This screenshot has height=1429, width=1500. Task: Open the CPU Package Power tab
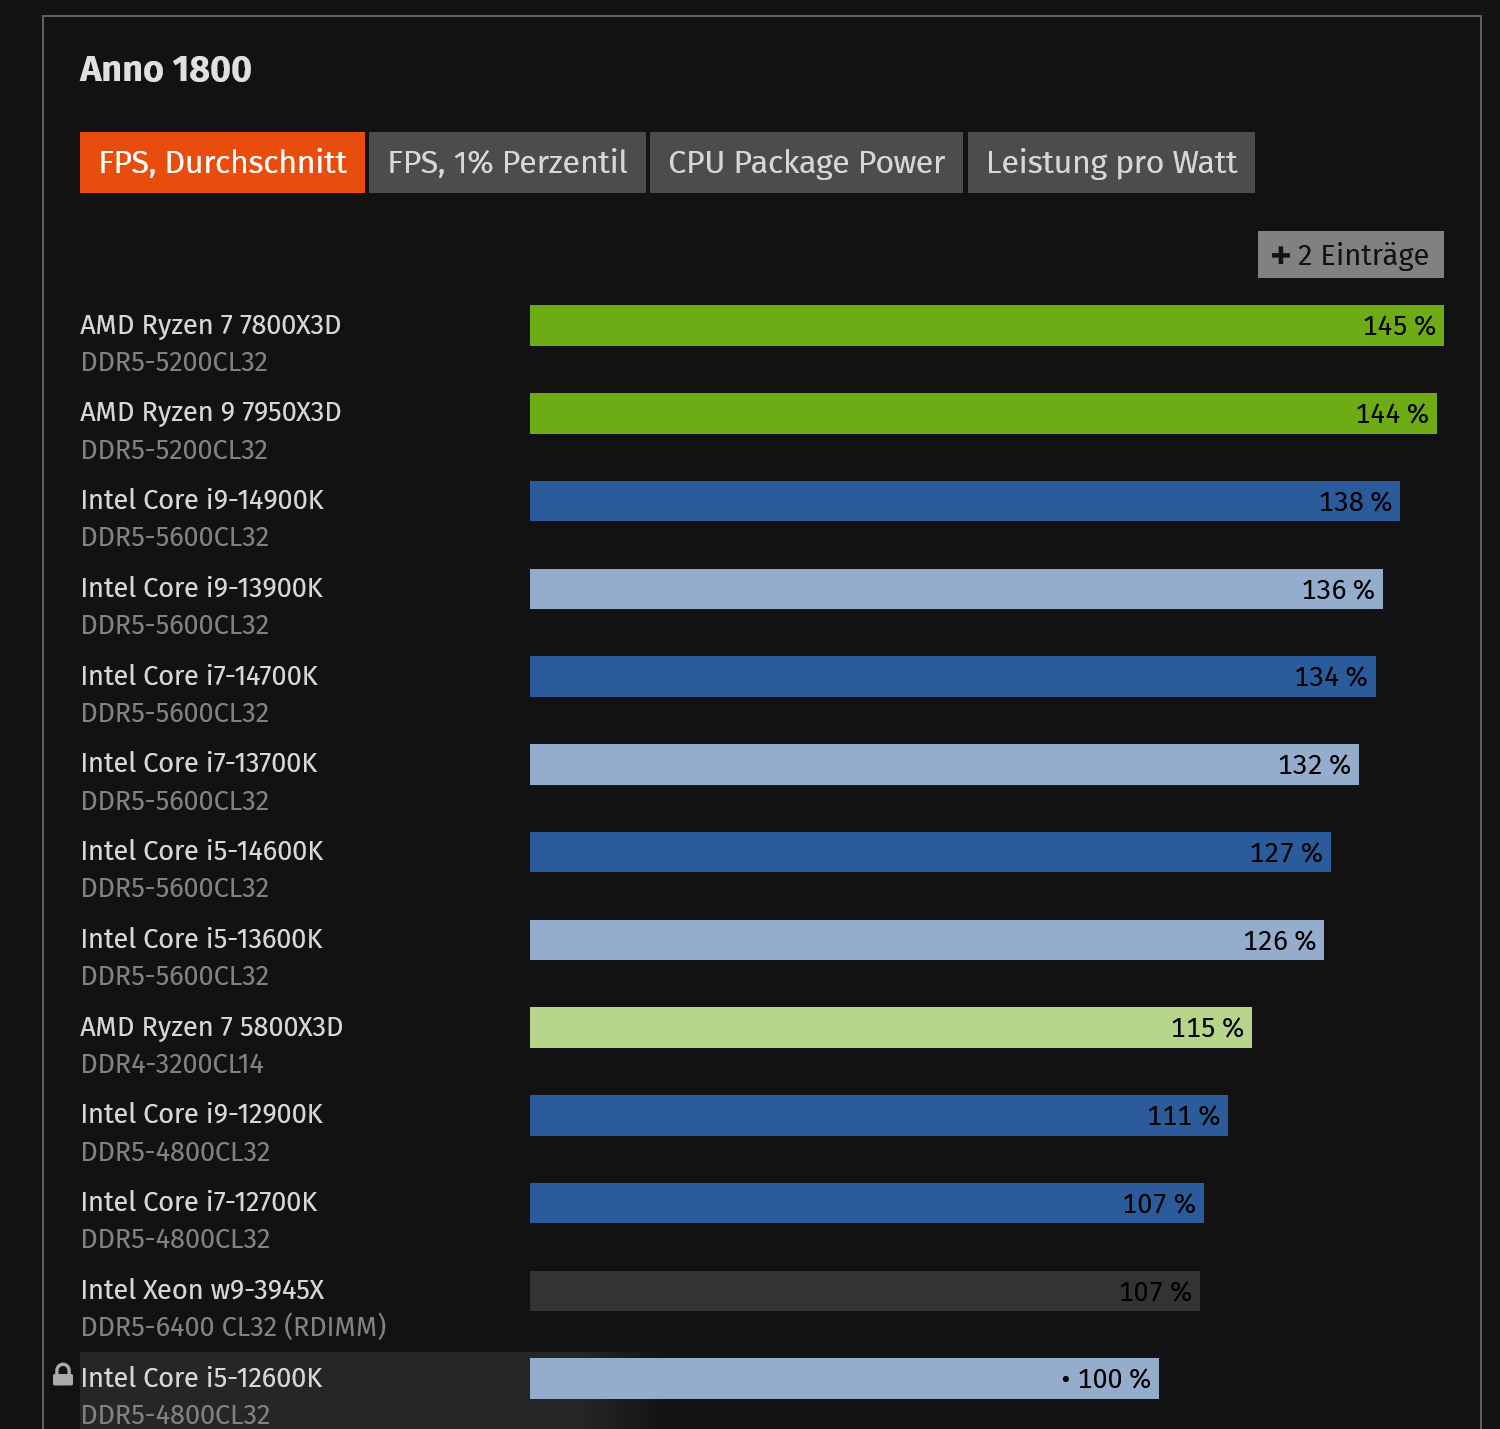(806, 162)
